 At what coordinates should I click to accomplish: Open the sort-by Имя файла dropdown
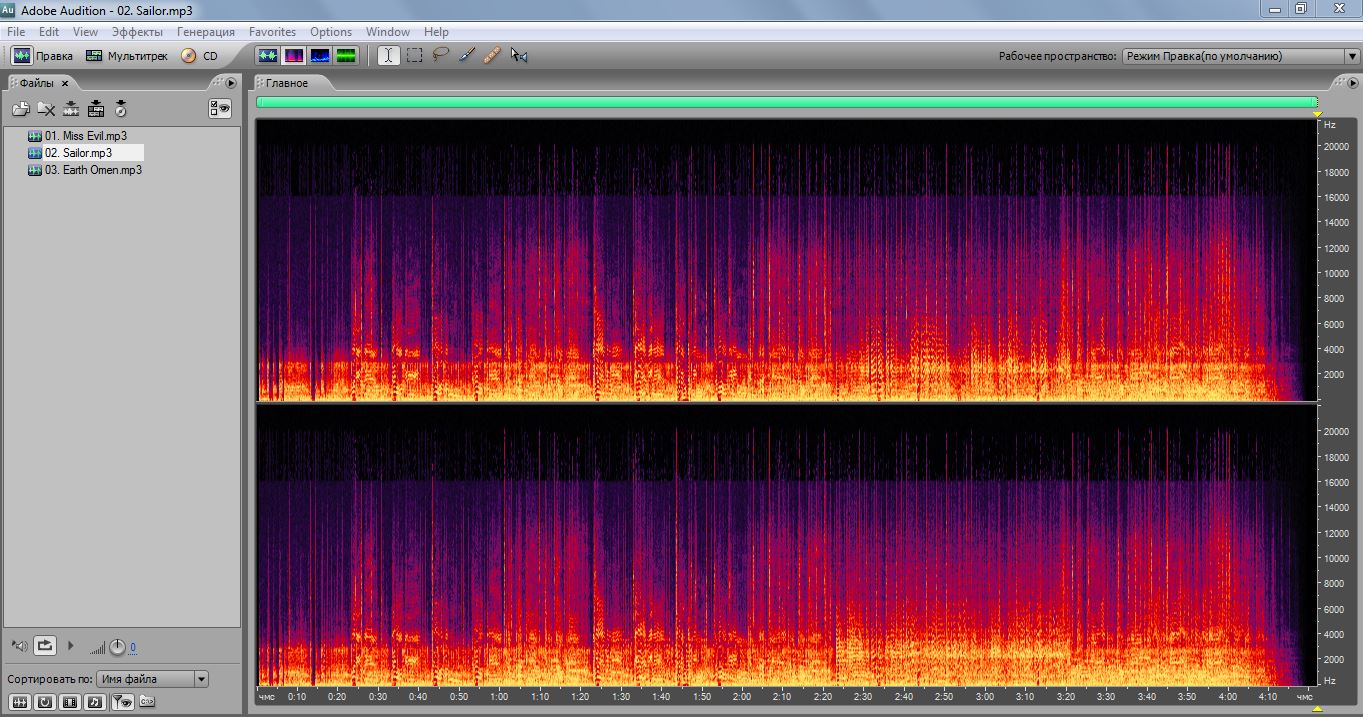tap(153, 679)
